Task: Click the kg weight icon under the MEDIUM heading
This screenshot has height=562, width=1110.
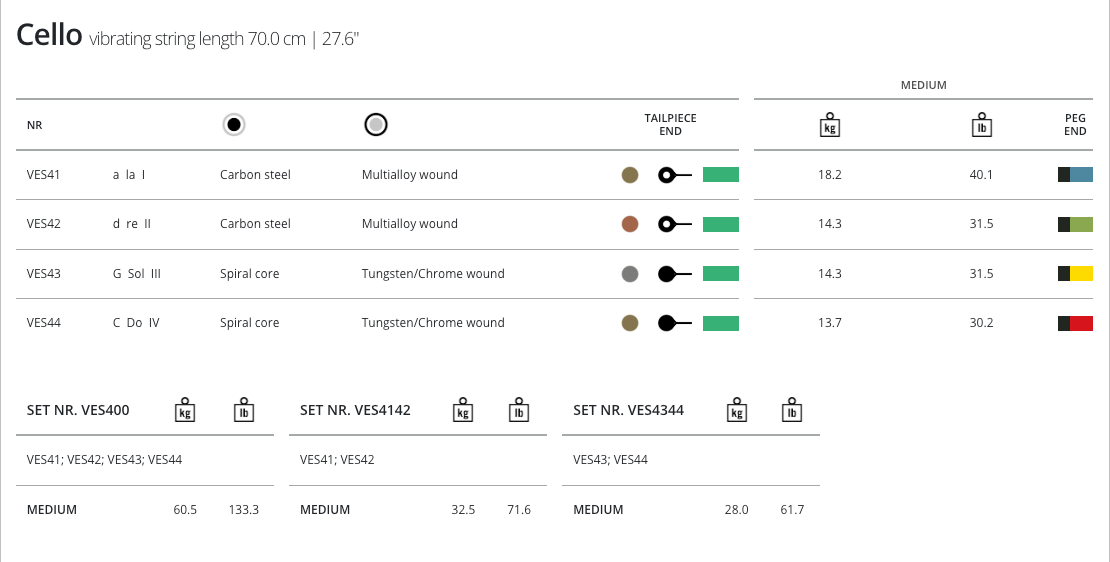Action: point(829,125)
